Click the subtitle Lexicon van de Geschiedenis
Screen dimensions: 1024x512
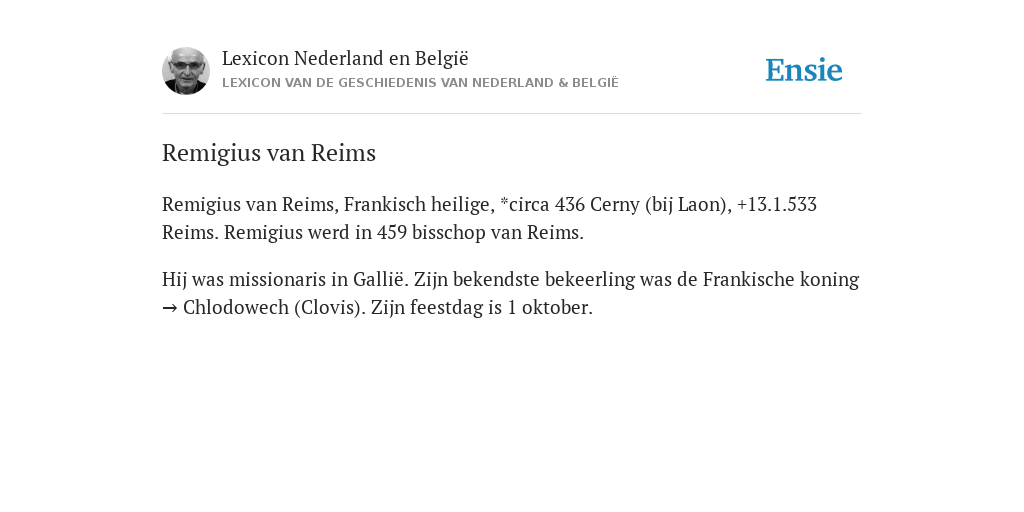click(x=420, y=83)
